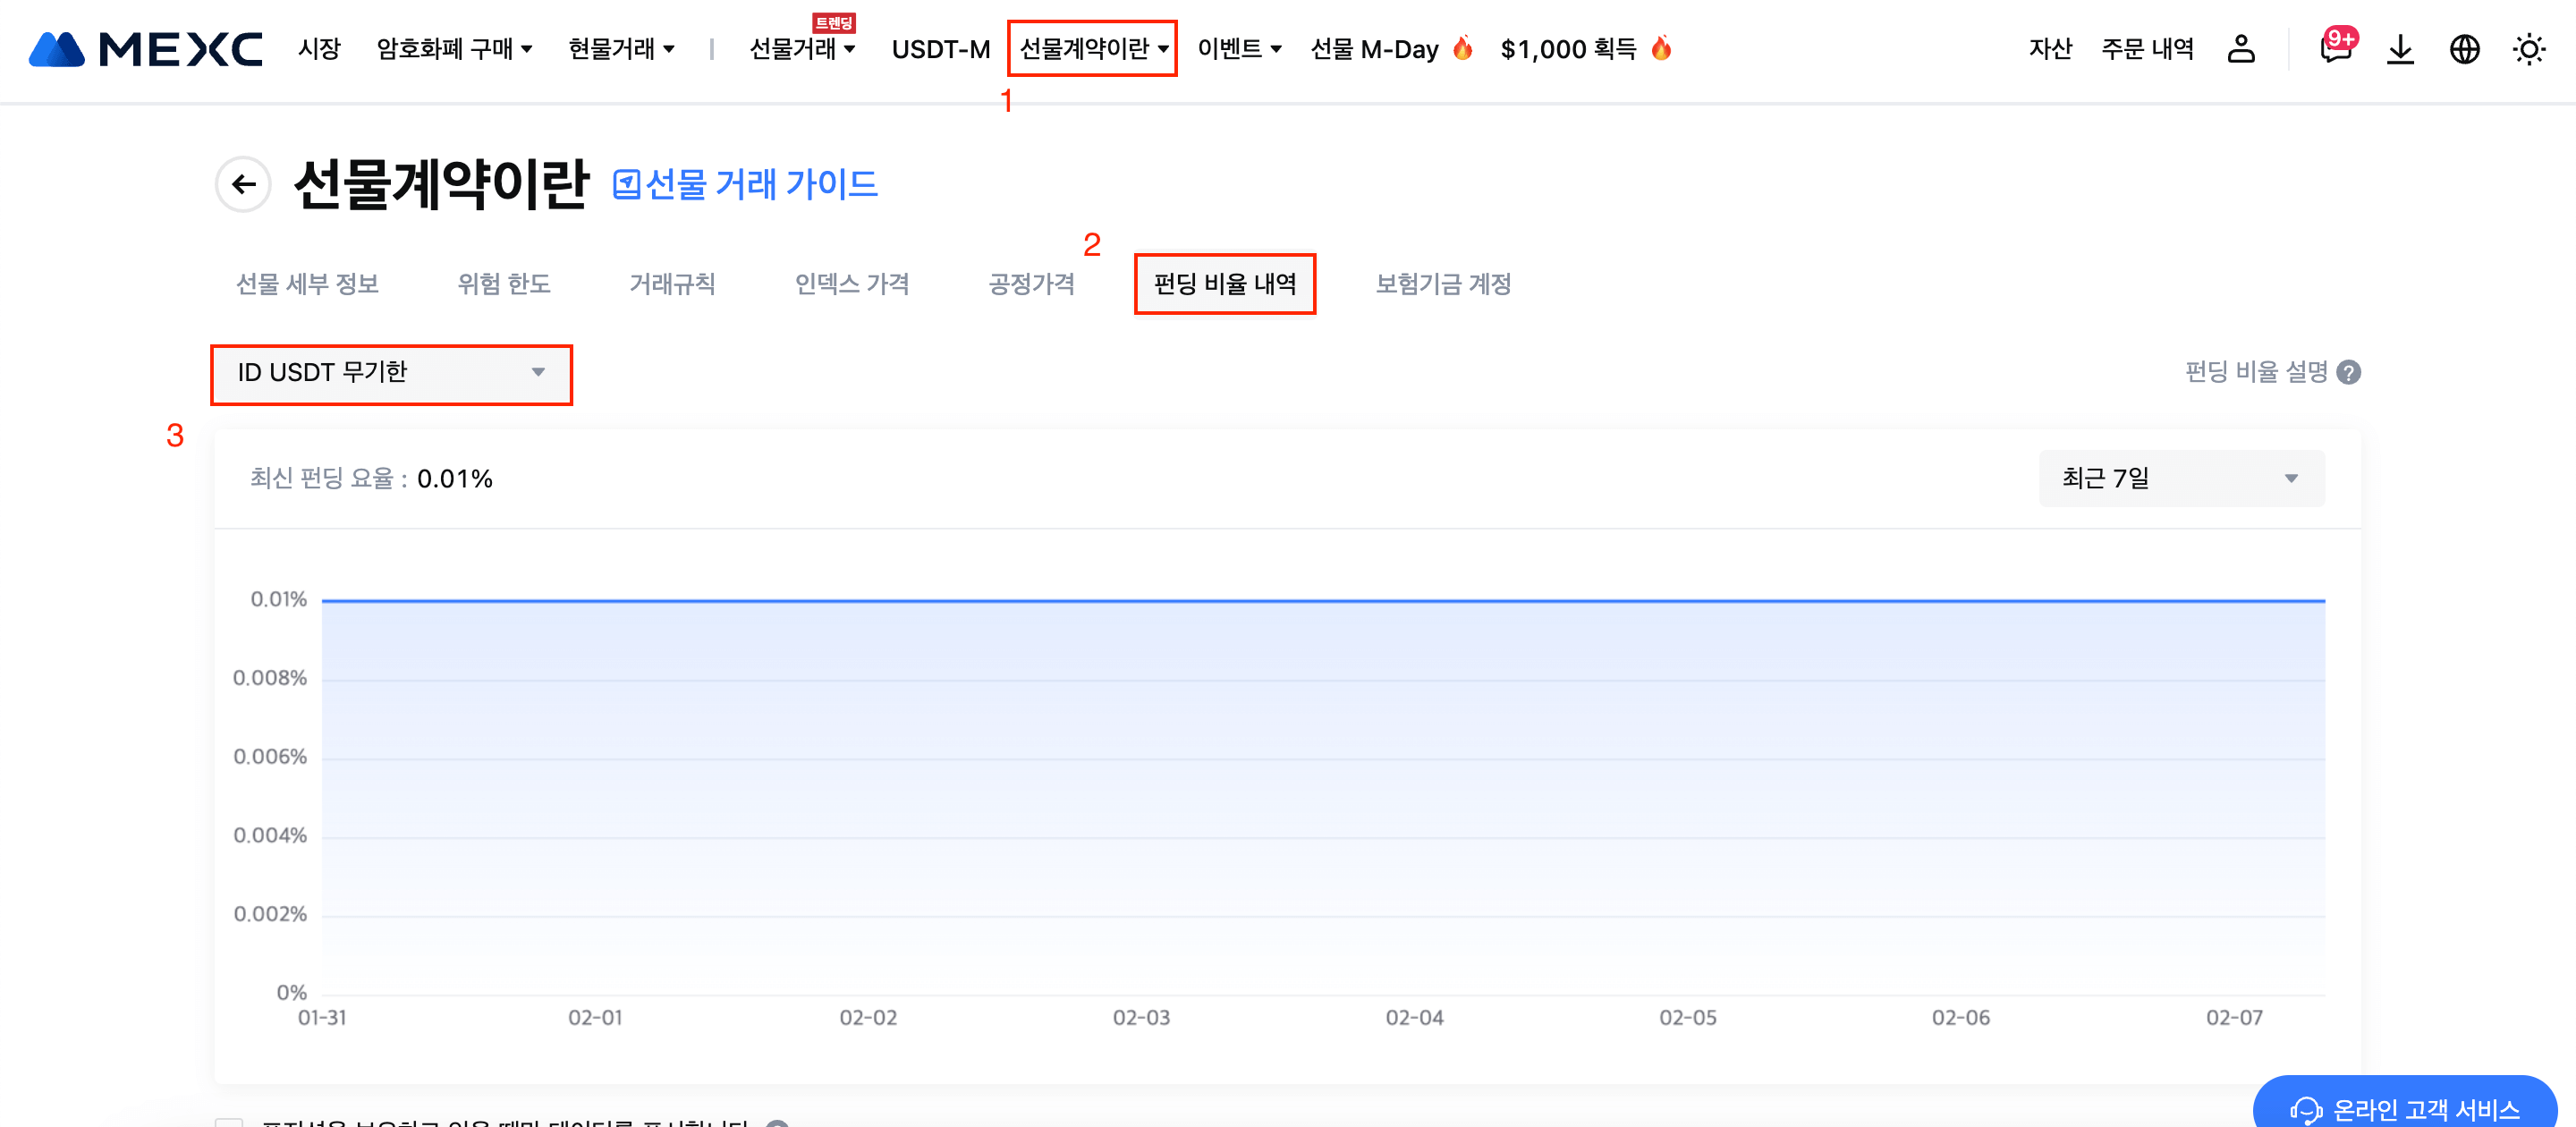Open the 선물 거래 가이드 link
The width and height of the screenshot is (2576, 1127).
746,184
